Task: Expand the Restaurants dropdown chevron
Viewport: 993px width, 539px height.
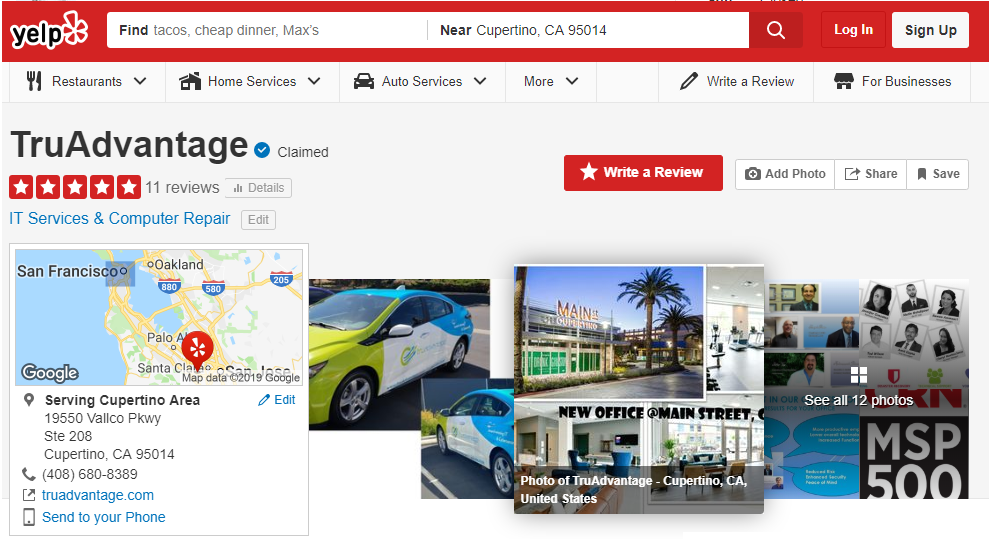Action: point(140,81)
